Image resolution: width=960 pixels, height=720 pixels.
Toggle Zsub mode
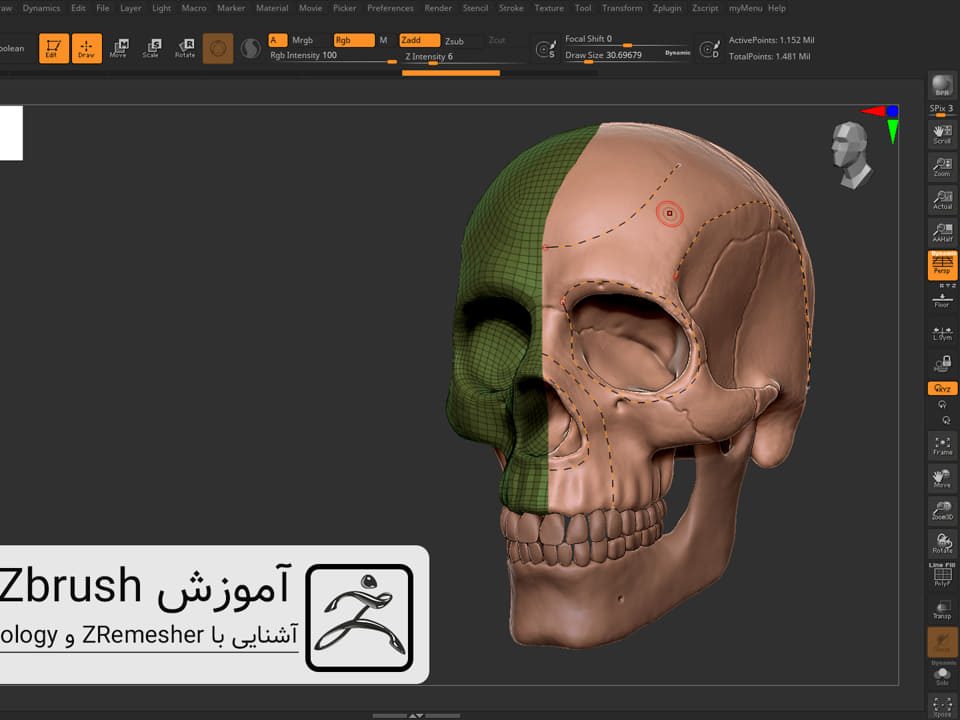coord(454,40)
